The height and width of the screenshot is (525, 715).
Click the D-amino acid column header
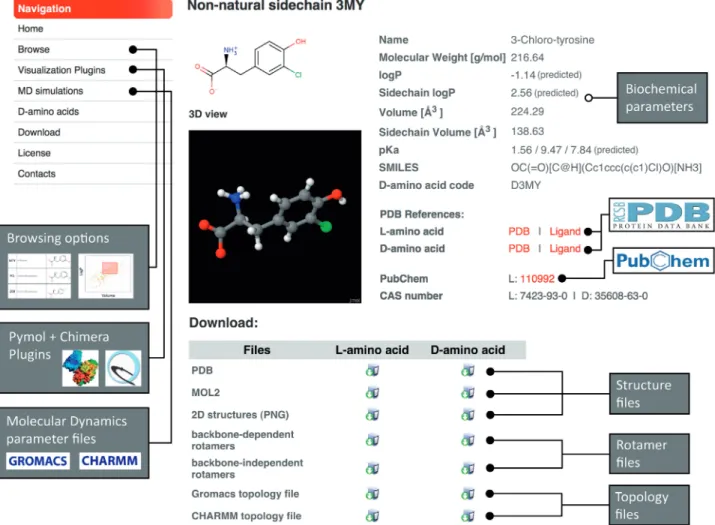tap(468, 350)
